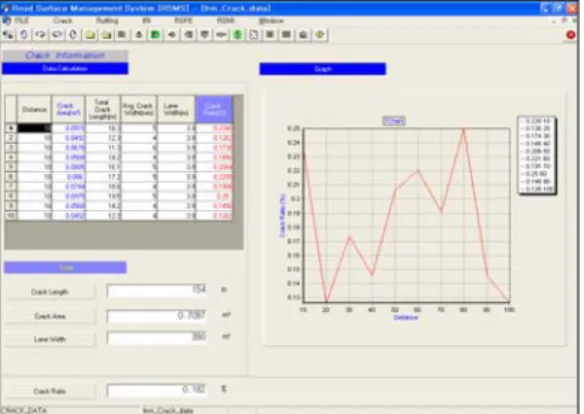
Task: Click the dark green square toolbar icon
Action: (x=155, y=35)
